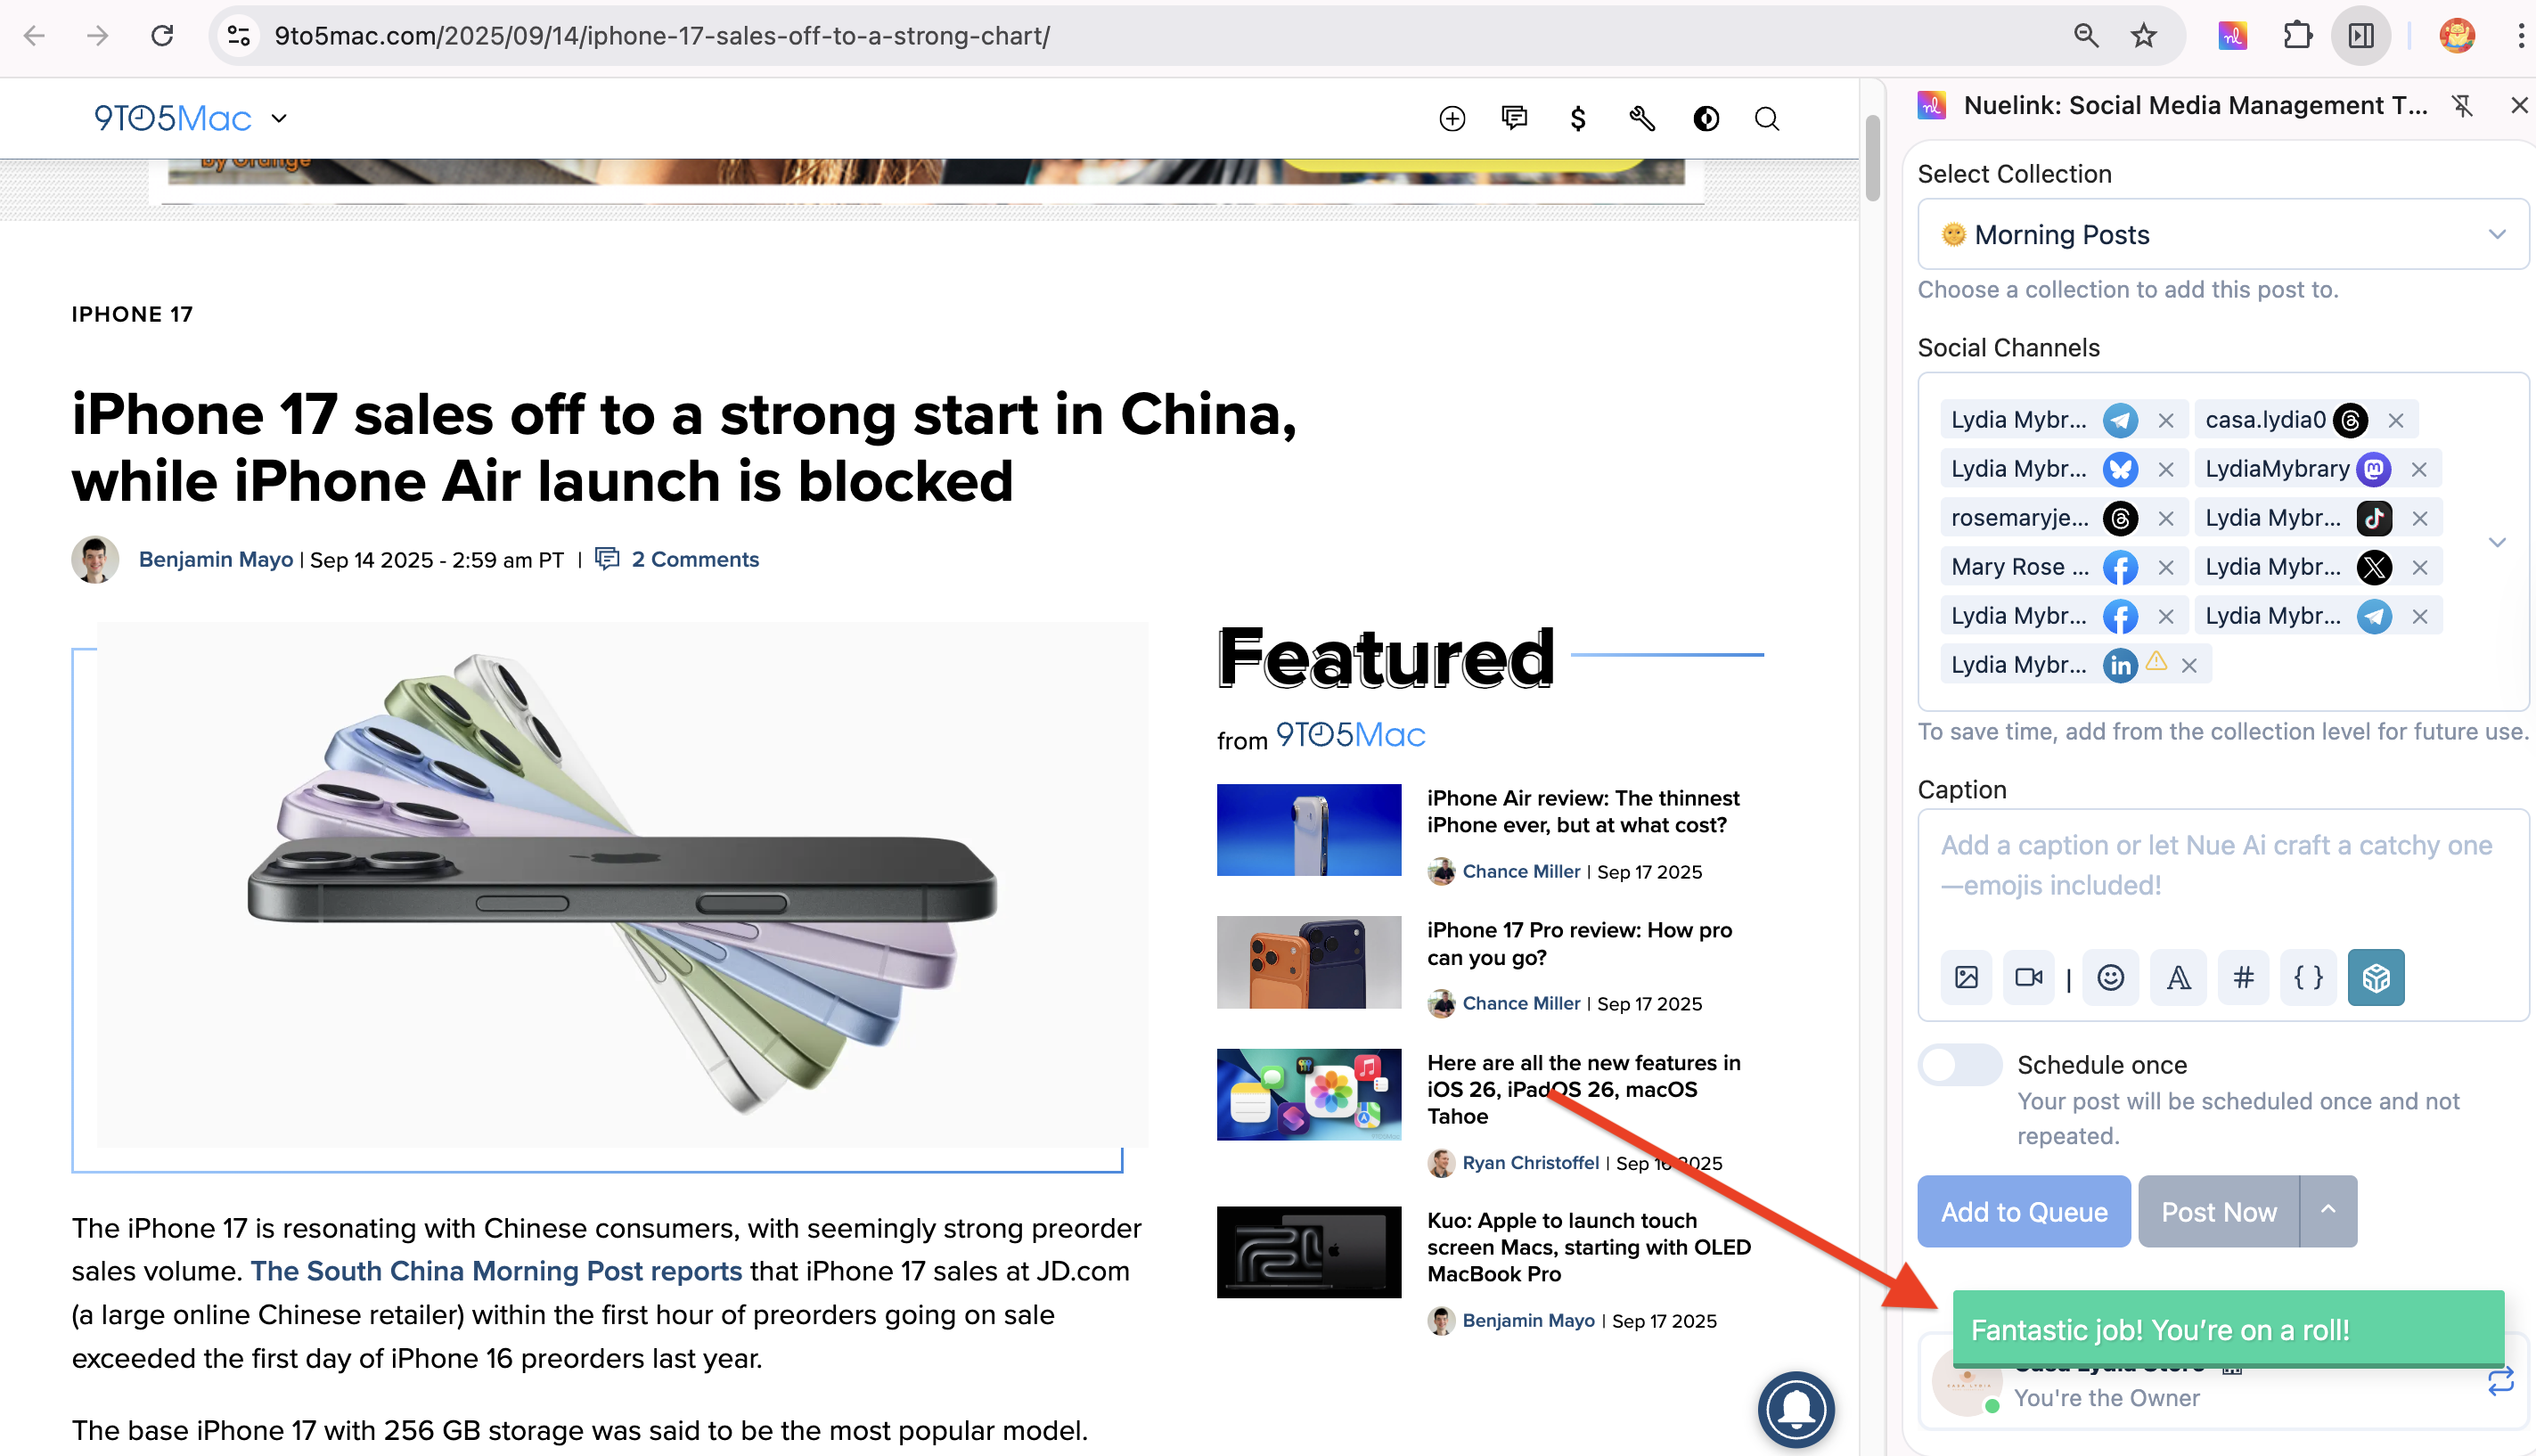Remove the casa.lydia0 Threads channel
The width and height of the screenshot is (2536, 1456).
click(x=2395, y=420)
